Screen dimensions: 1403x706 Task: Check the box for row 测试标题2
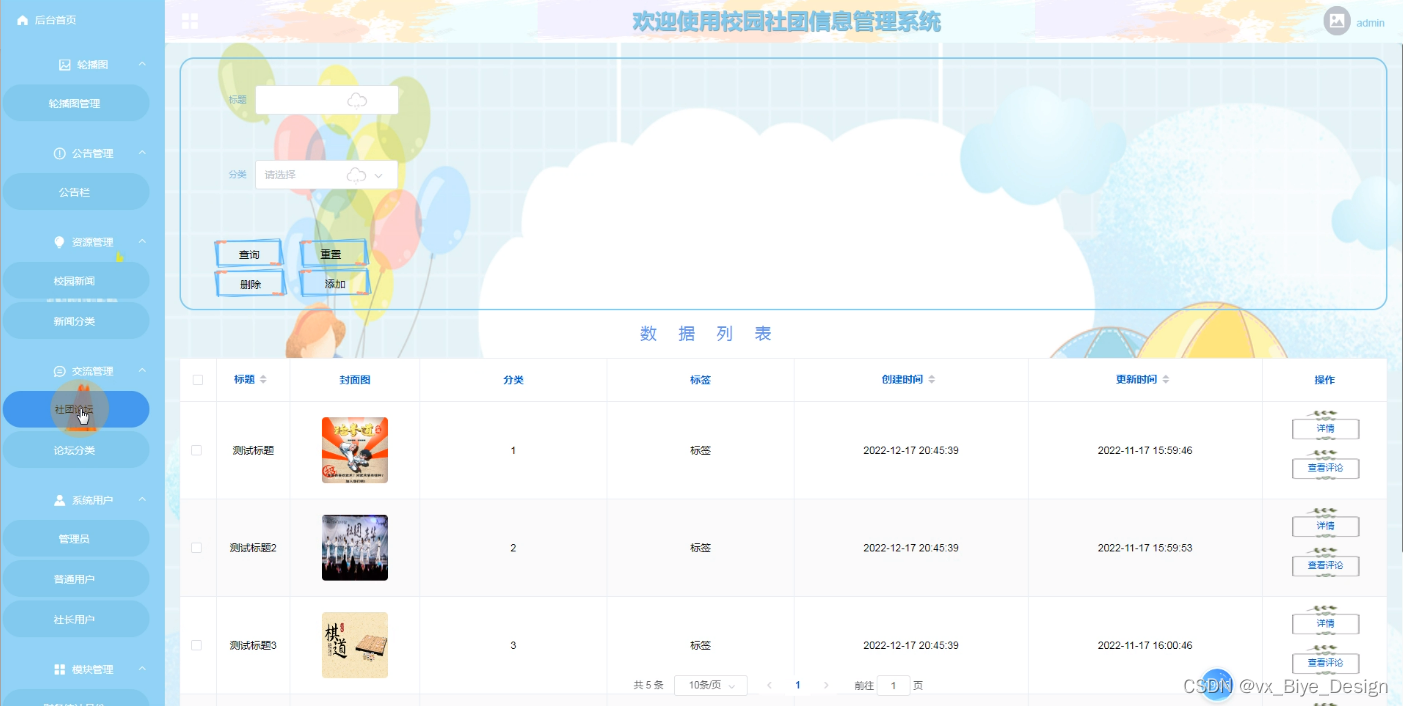point(197,547)
